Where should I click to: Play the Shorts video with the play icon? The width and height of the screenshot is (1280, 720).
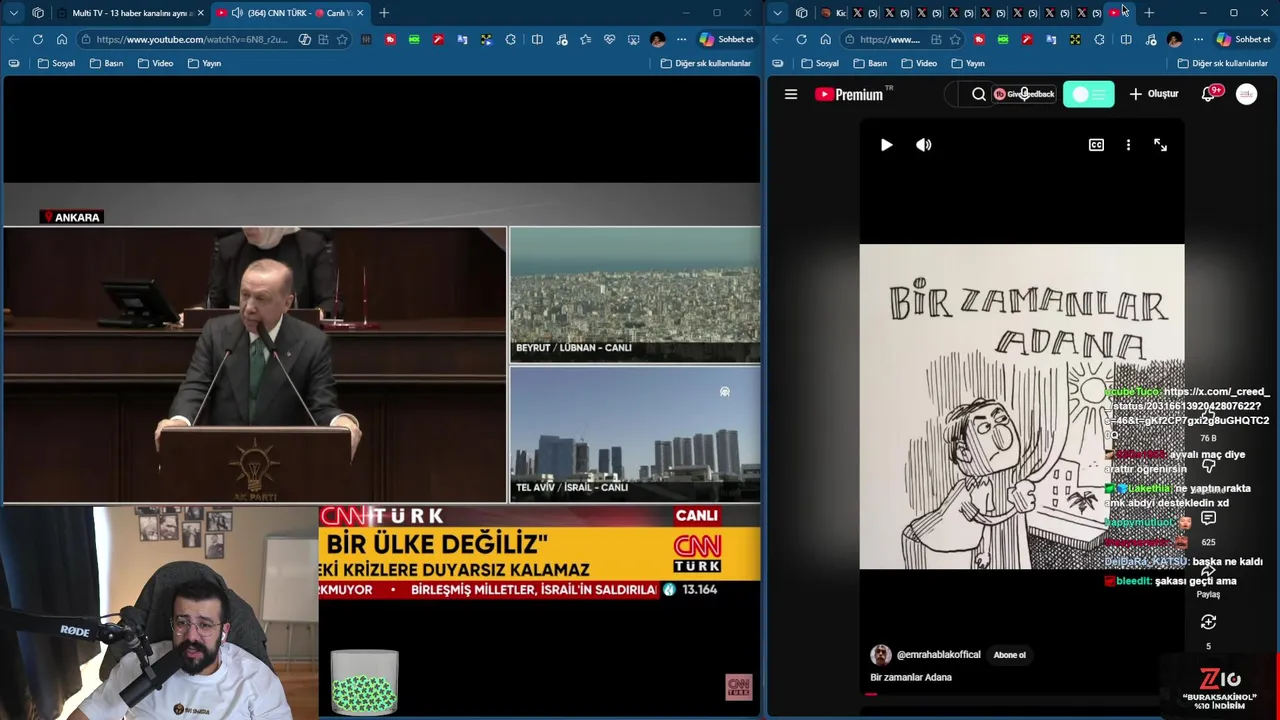tap(886, 145)
